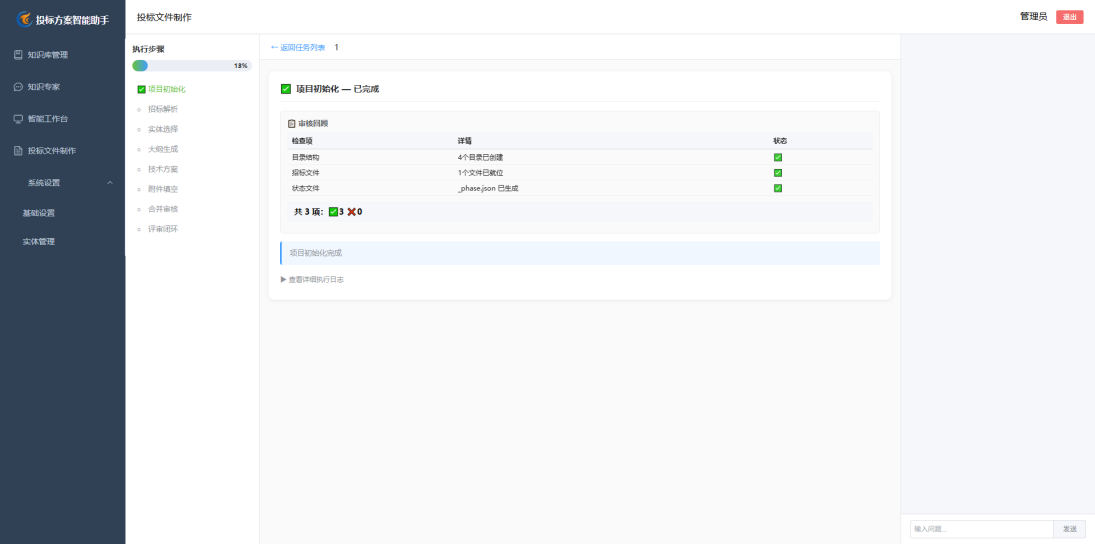The width and height of the screenshot is (1095, 544).
Task: Click the 智能工作台 monitor icon
Action: tap(18, 119)
